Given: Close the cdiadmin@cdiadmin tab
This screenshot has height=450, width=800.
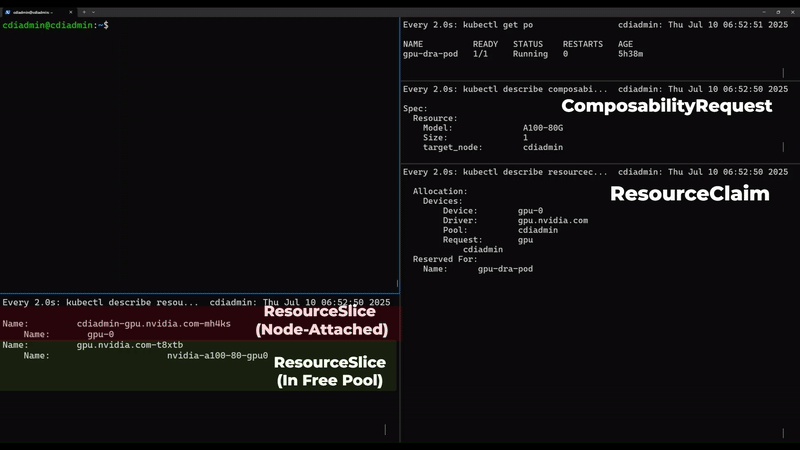Looking at the screenshot, I should [73, 11].
